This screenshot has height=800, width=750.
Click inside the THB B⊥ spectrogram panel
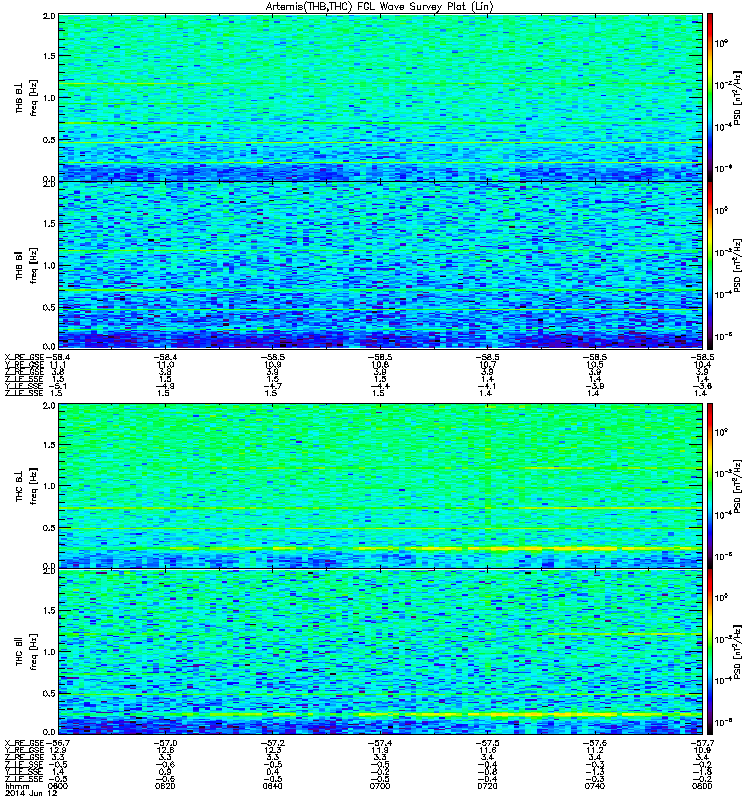[381, 97]
